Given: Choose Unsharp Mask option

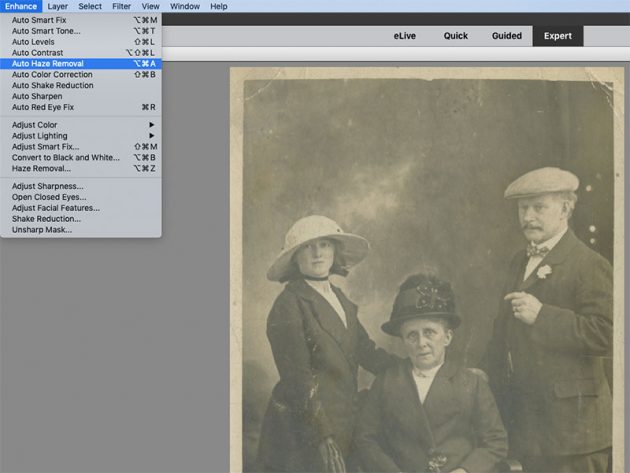Looking at the screenshot, I should pyautogui.click(x=81, y=230).
